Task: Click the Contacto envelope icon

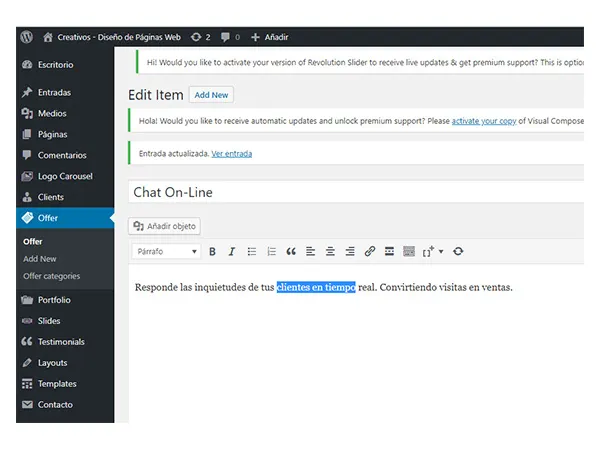Action: (27, 404)
